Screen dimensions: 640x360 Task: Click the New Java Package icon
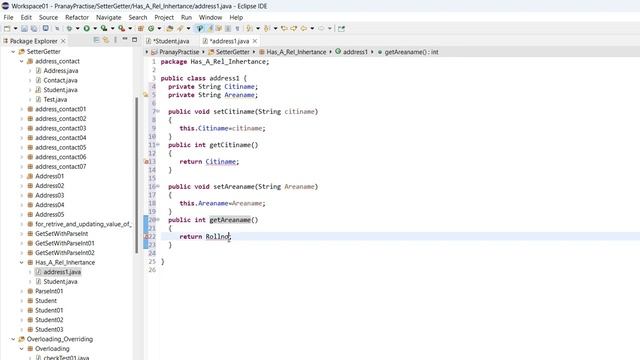point(140,29)
